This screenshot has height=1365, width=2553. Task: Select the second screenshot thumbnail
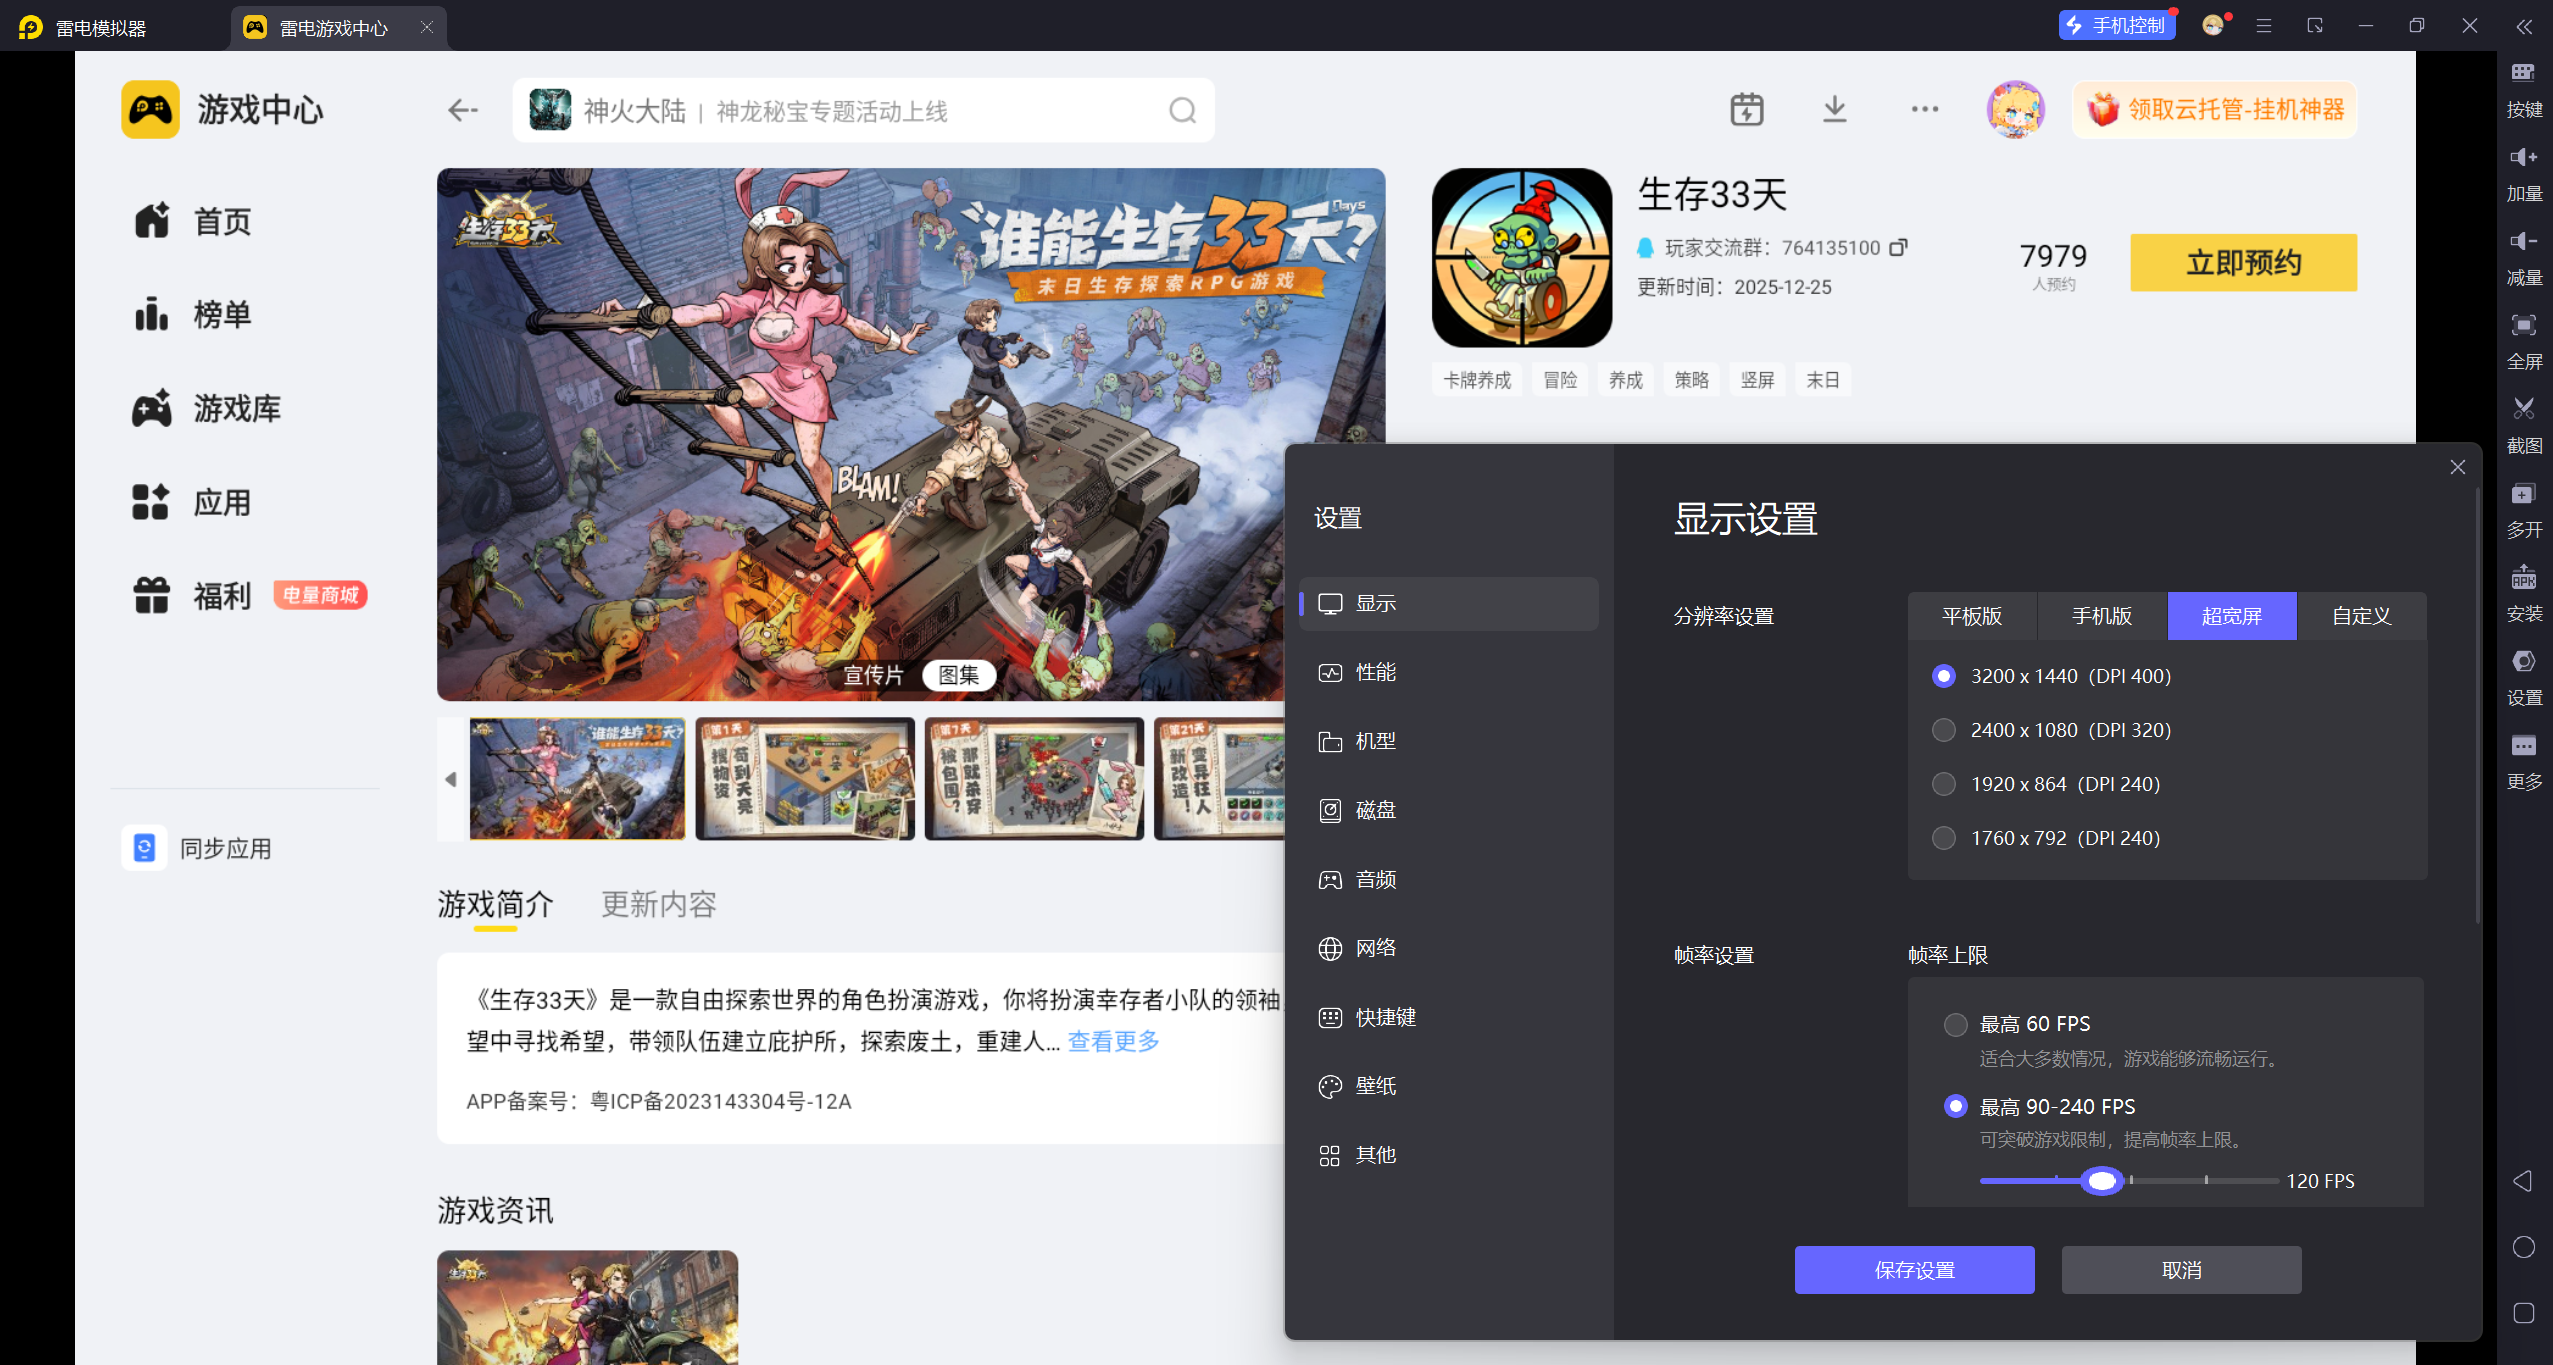(x=805, y=779)
